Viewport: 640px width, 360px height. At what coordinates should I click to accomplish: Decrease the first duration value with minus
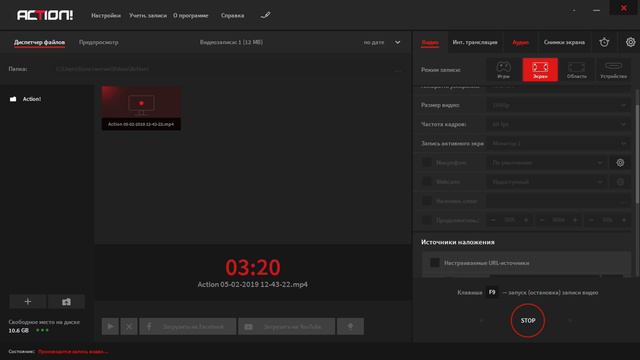[x=493, y=220]
